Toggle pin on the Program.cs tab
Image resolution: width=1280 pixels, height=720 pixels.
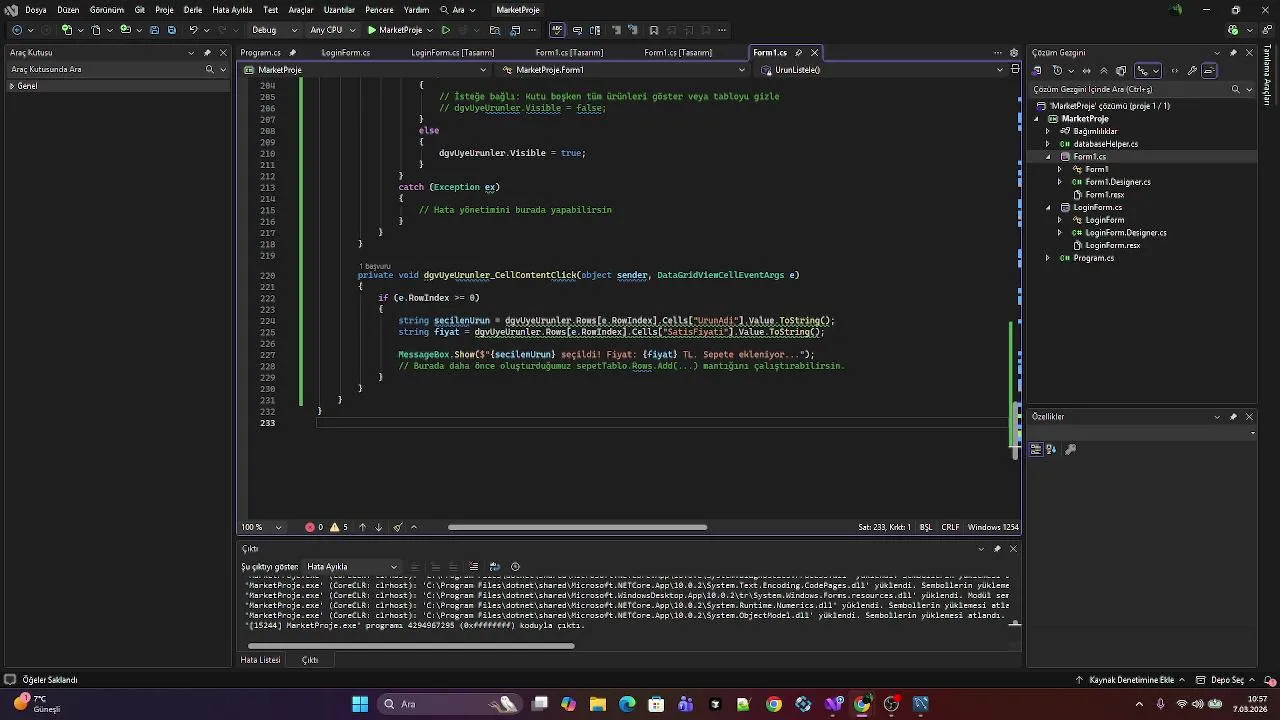click(293, 52)
